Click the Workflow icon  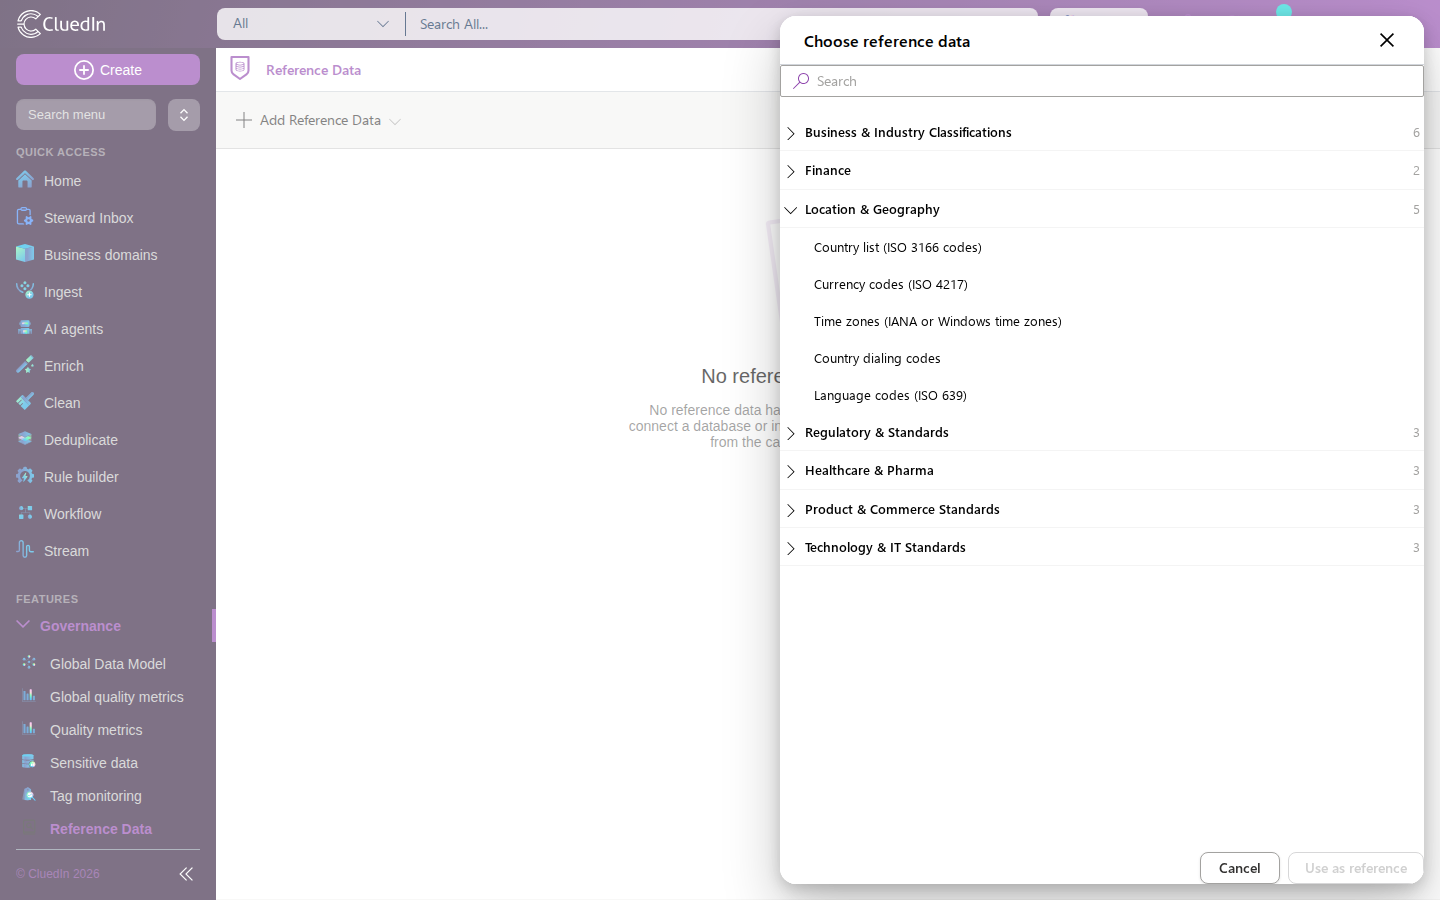pyautogui.click(x=25, y=513)
